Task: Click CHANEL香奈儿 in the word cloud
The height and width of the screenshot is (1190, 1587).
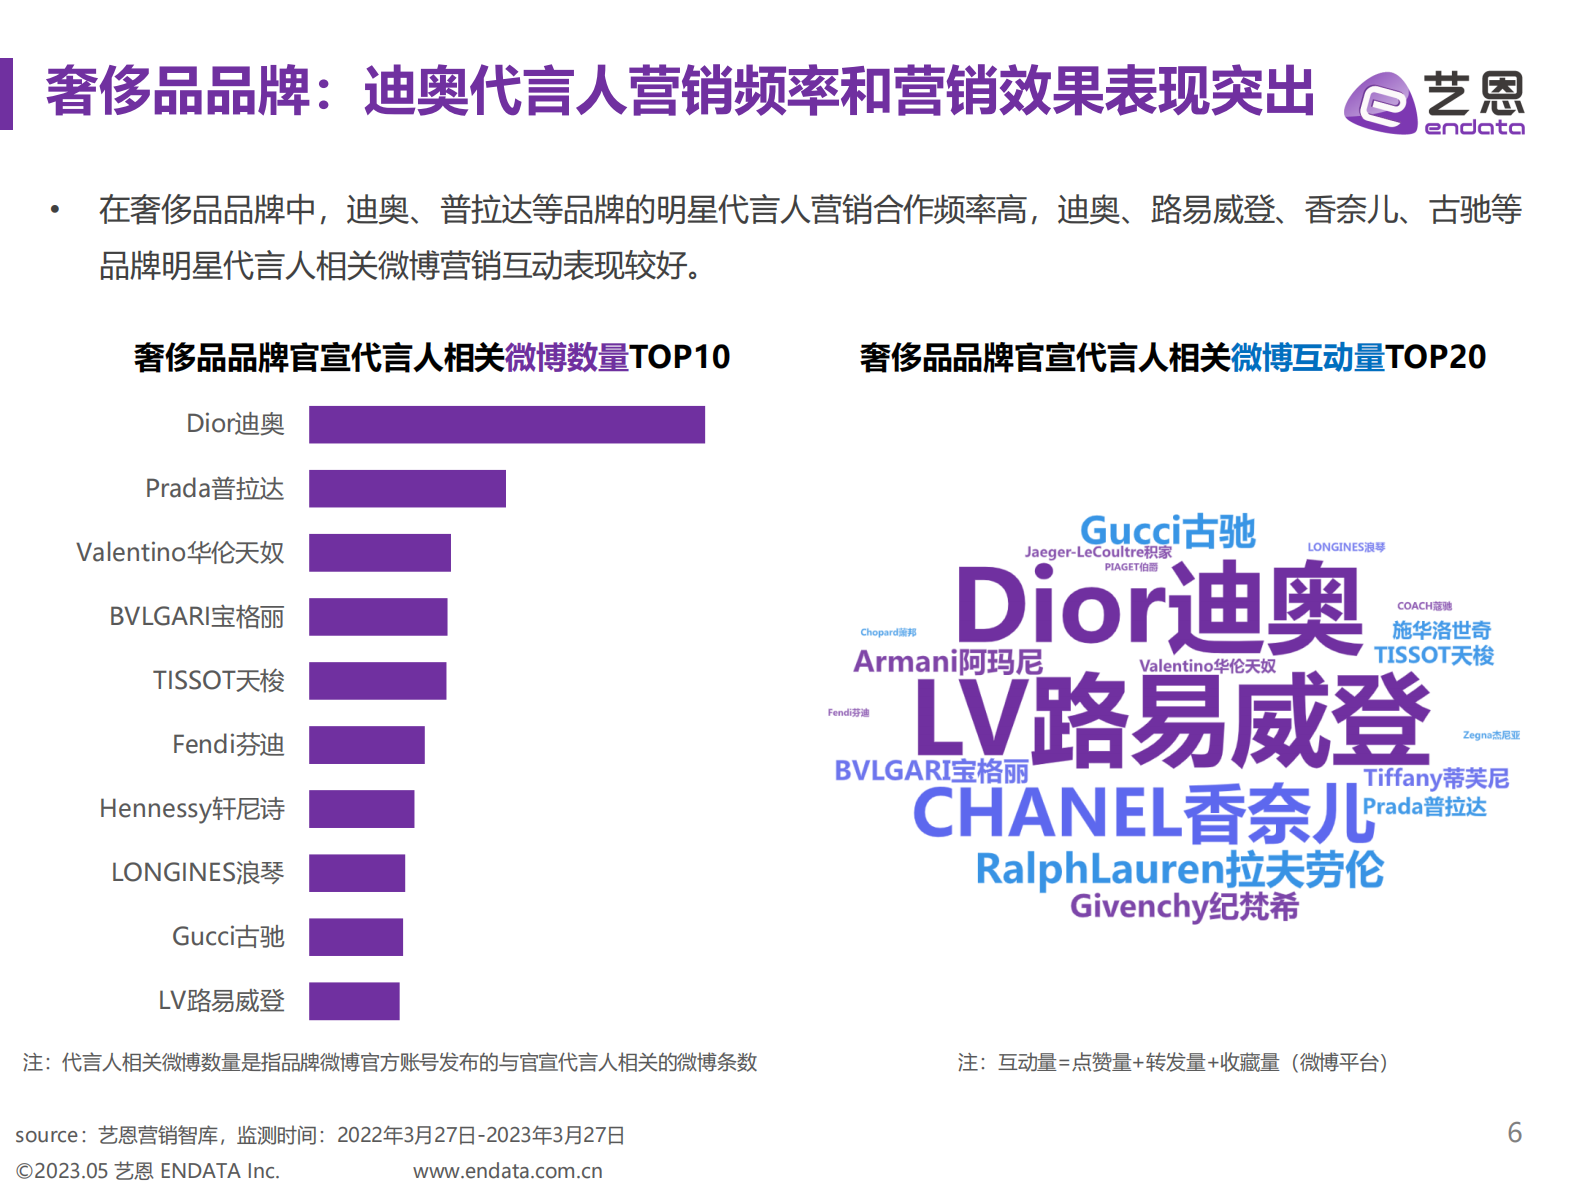Action: pyautogui.click(x=1144, y=812)
